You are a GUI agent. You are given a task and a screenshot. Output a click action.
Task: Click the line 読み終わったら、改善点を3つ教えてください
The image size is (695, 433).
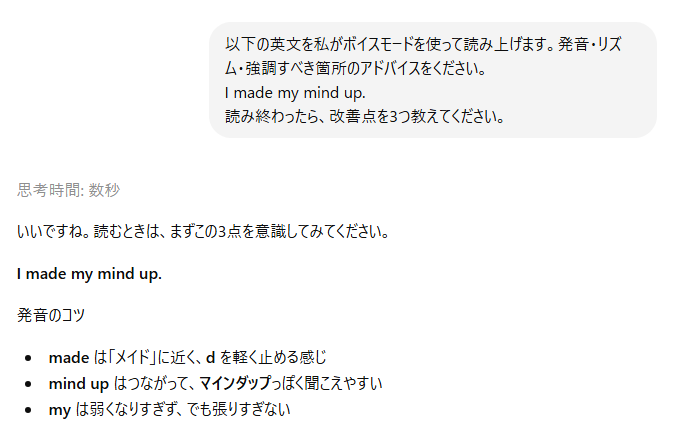(363, 116)
